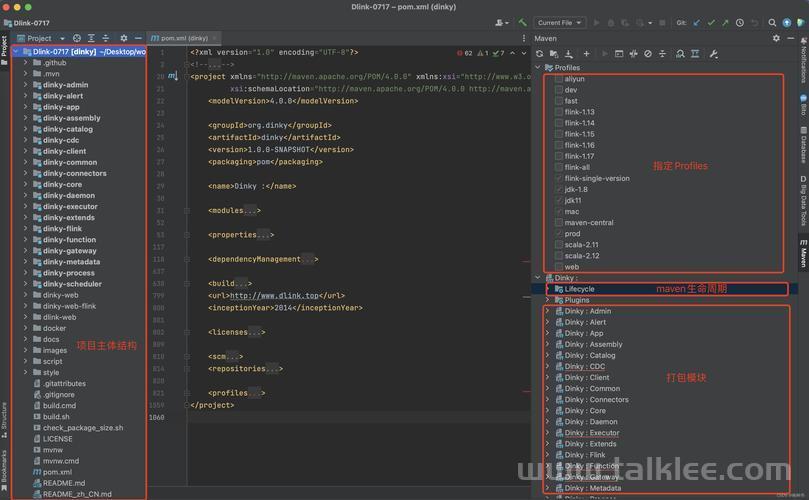Select pom.xml in Project tree
The width and height of the screenshot is (809, 500).
coord(57,472)
